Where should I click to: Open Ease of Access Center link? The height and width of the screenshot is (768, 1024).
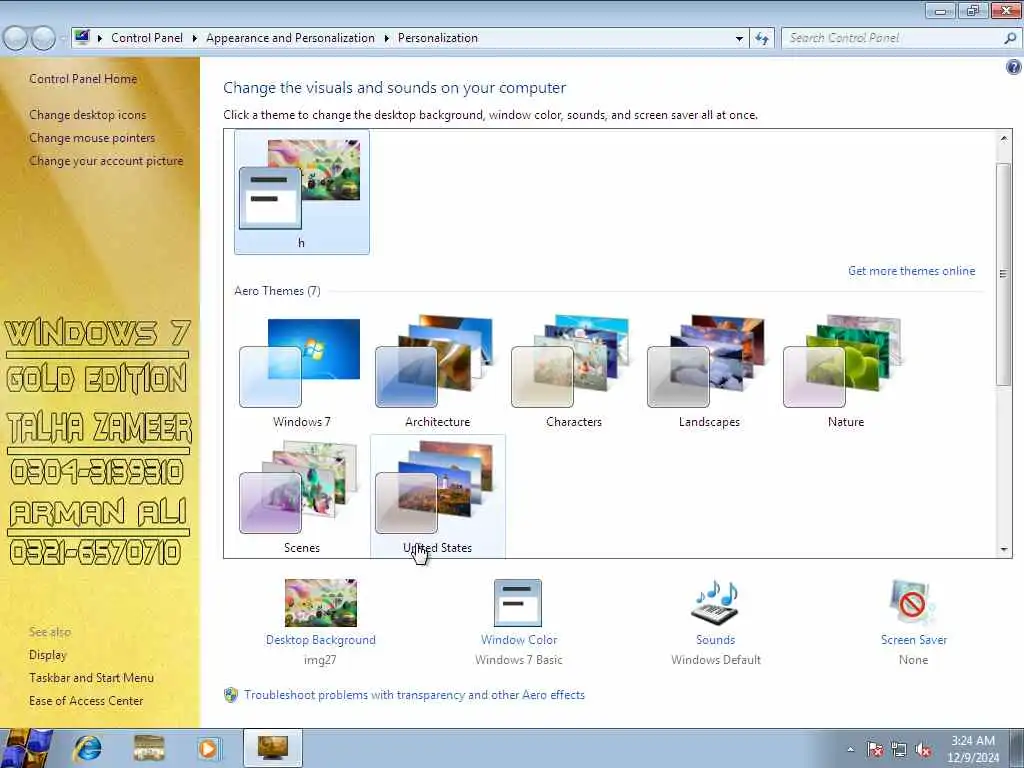(x=86, y=701)
